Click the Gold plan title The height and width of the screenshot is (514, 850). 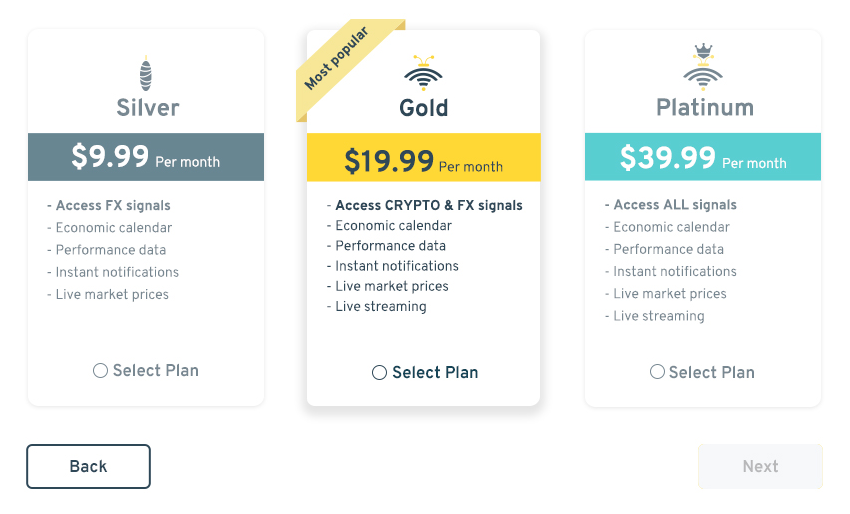[x=424, y=108]
